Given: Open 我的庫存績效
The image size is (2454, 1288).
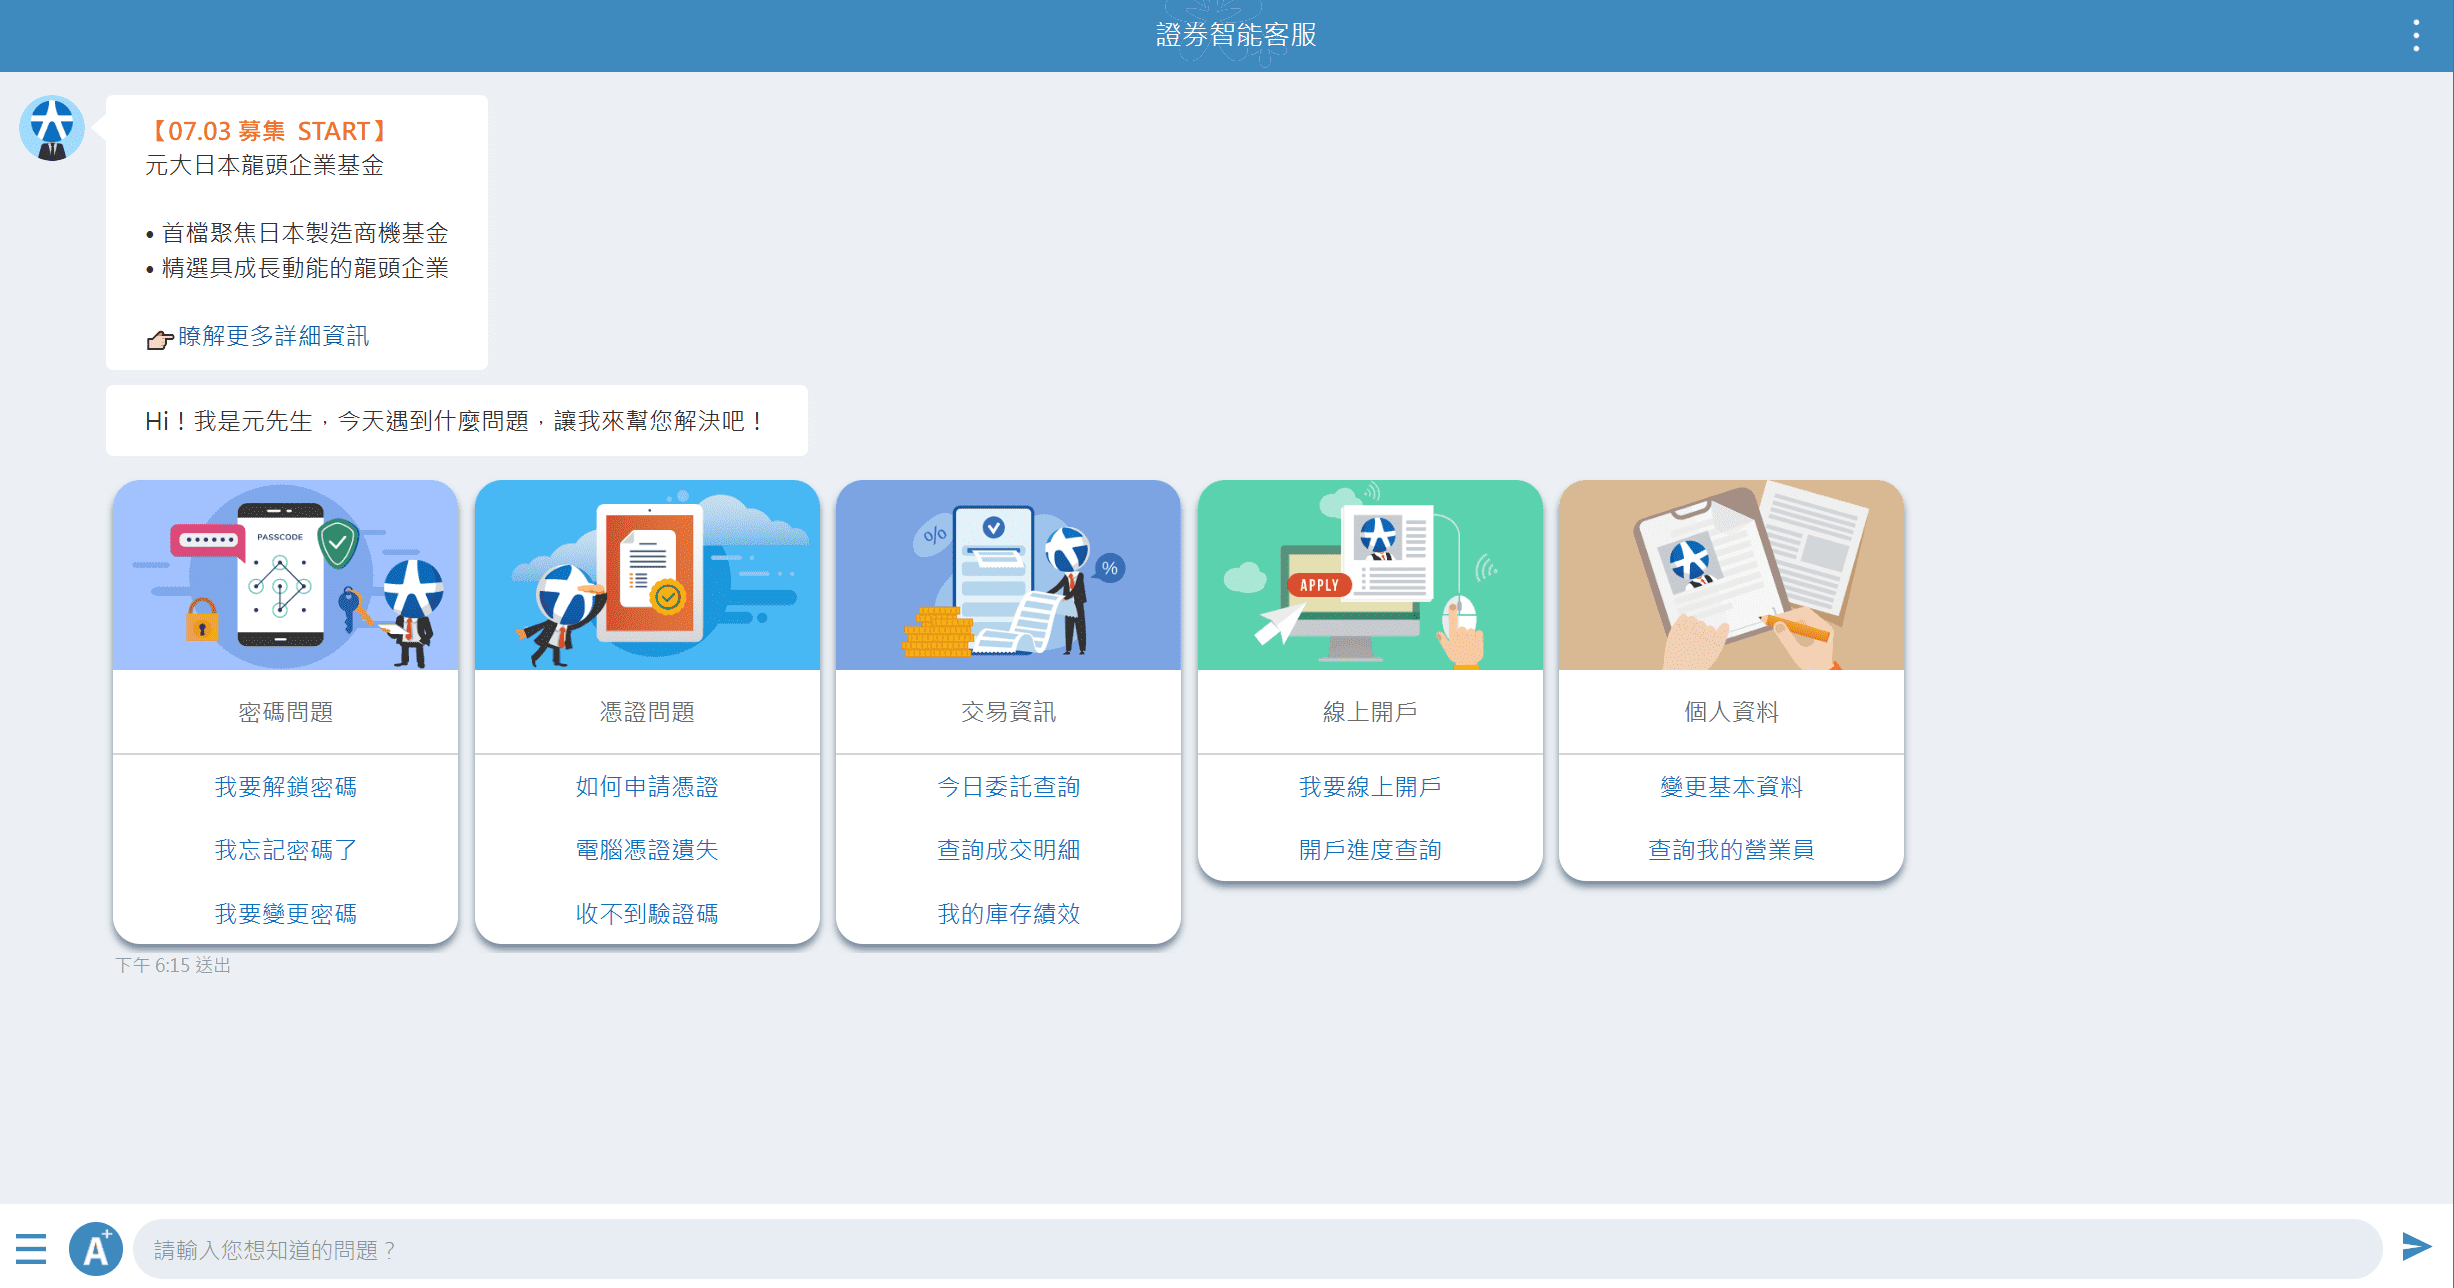Looking at the screenshot, I should 1009,914.
